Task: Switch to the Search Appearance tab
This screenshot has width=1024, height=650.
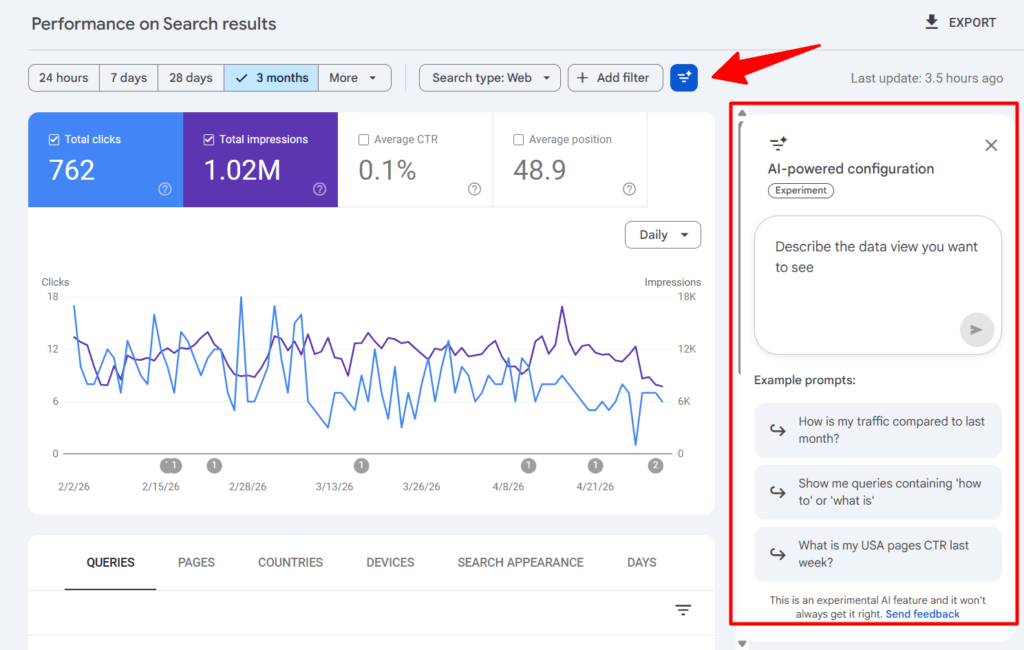Action: coord(520,562)
